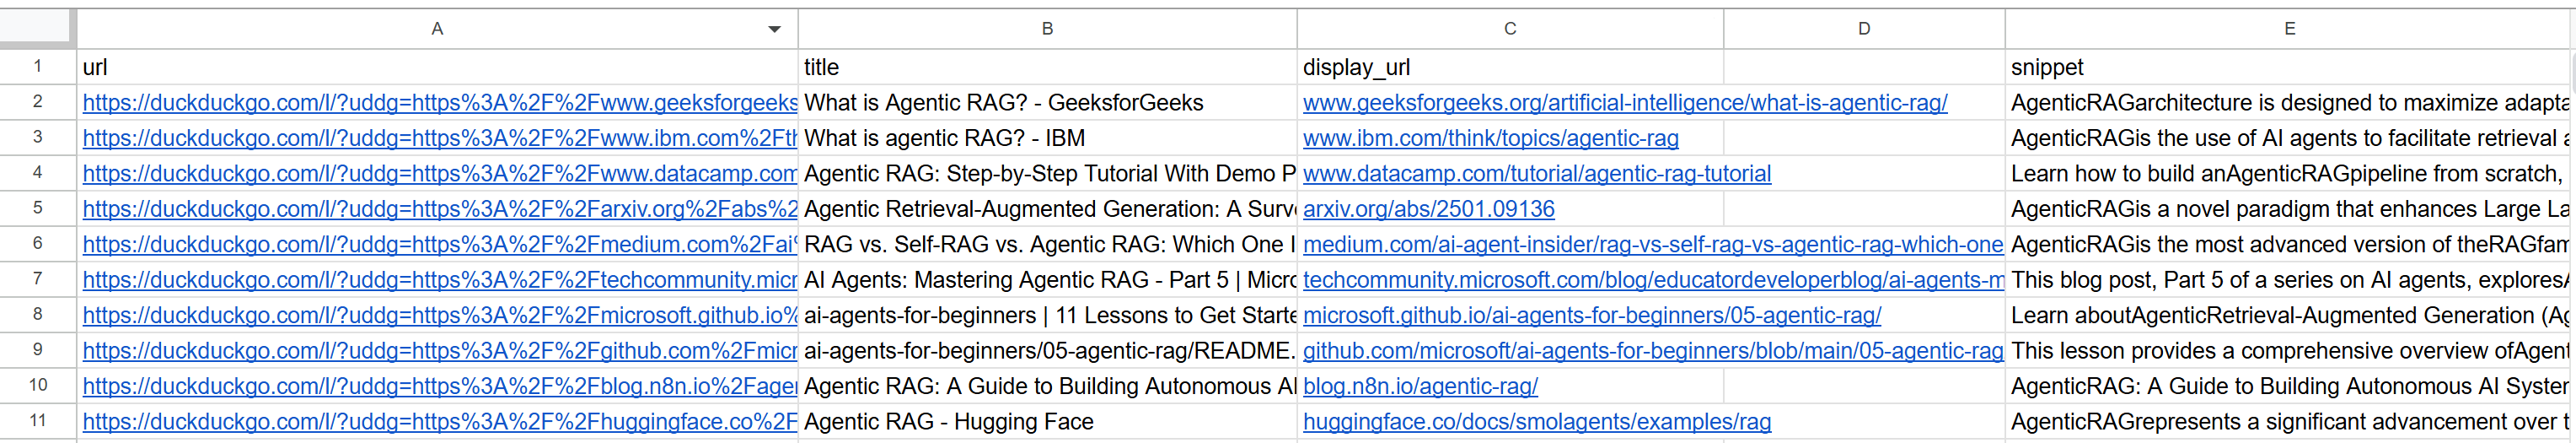Screen dimensions: 2576x443
Task: Follow the arxiv.org/abs/2501.09136 link
Action: click(x=1428, y=210)
